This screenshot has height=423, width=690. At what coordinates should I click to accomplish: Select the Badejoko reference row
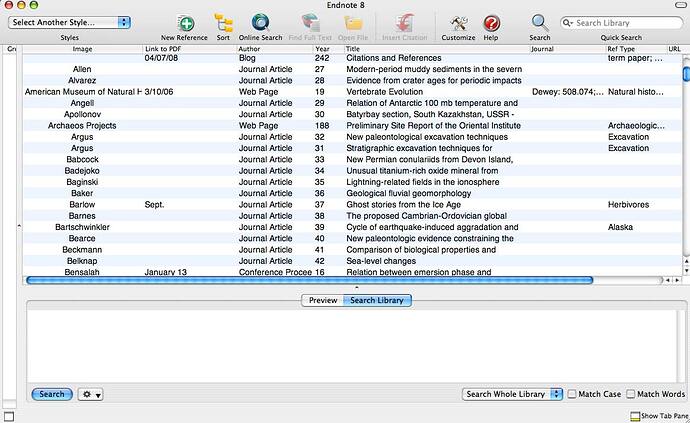pos(352,171)
